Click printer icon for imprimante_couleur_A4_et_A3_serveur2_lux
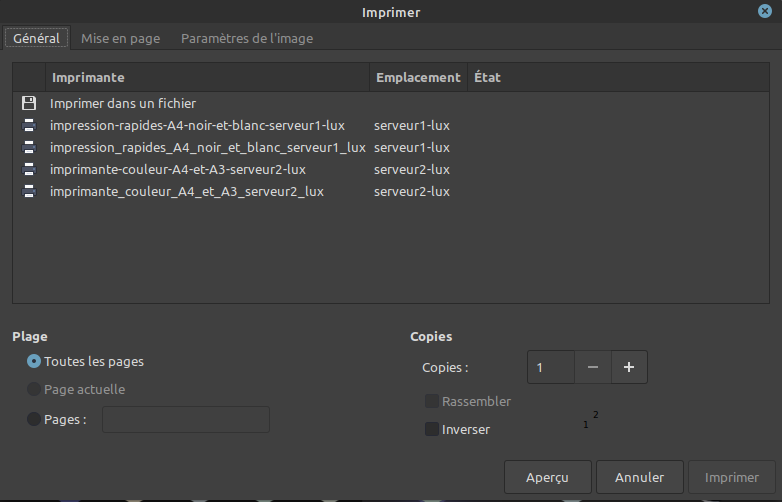 click(29, 191)
